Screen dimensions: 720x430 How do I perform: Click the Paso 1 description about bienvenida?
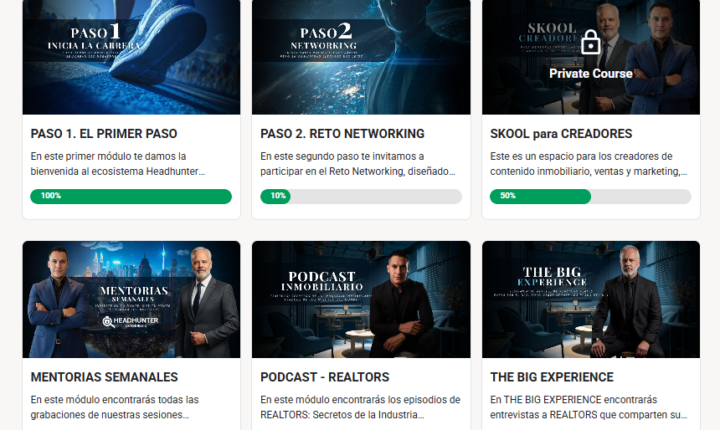[118, 164]
